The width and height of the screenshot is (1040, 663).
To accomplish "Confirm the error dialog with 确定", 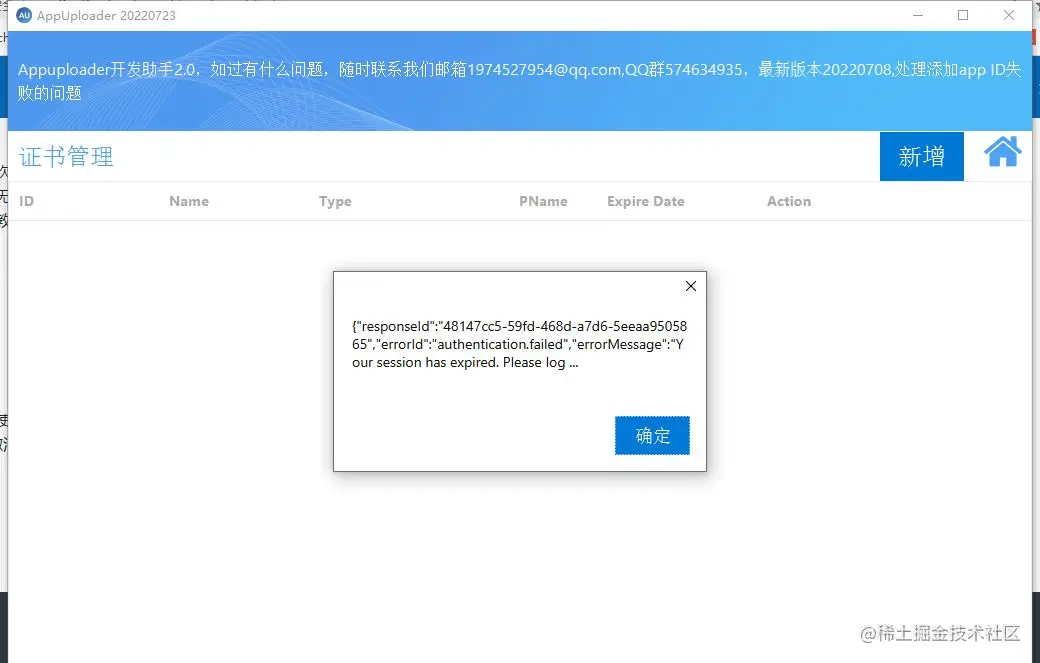I will coord(652,435).
